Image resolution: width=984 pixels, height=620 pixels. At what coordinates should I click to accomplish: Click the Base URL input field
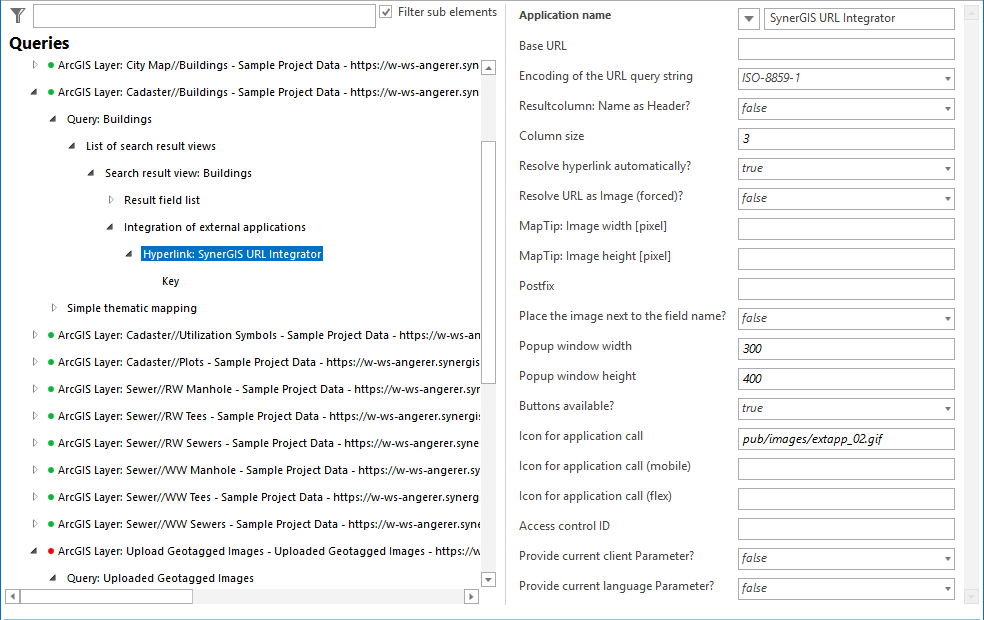[x=846, y=48]
